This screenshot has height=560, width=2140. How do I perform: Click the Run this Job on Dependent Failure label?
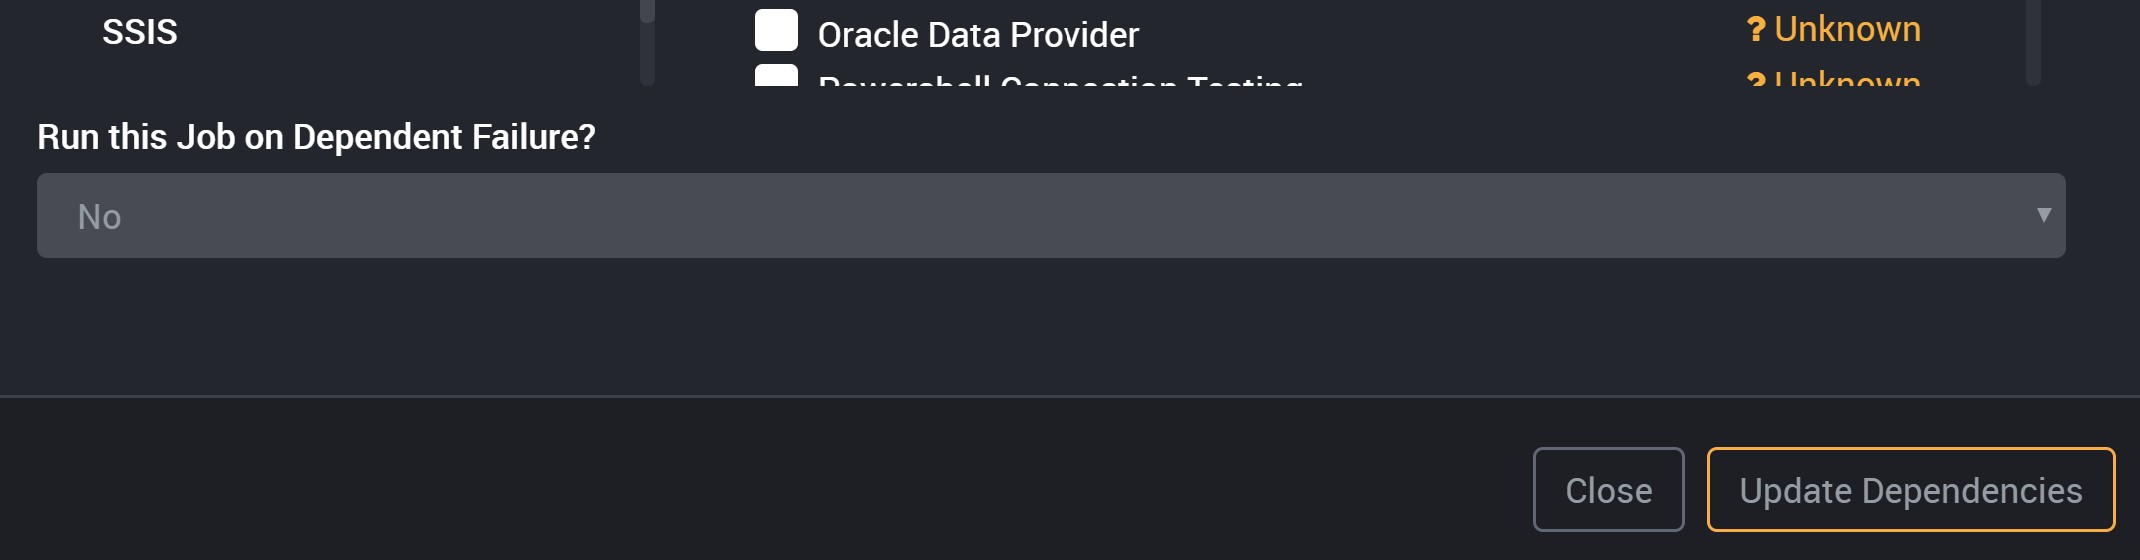(x=316, y=137)
